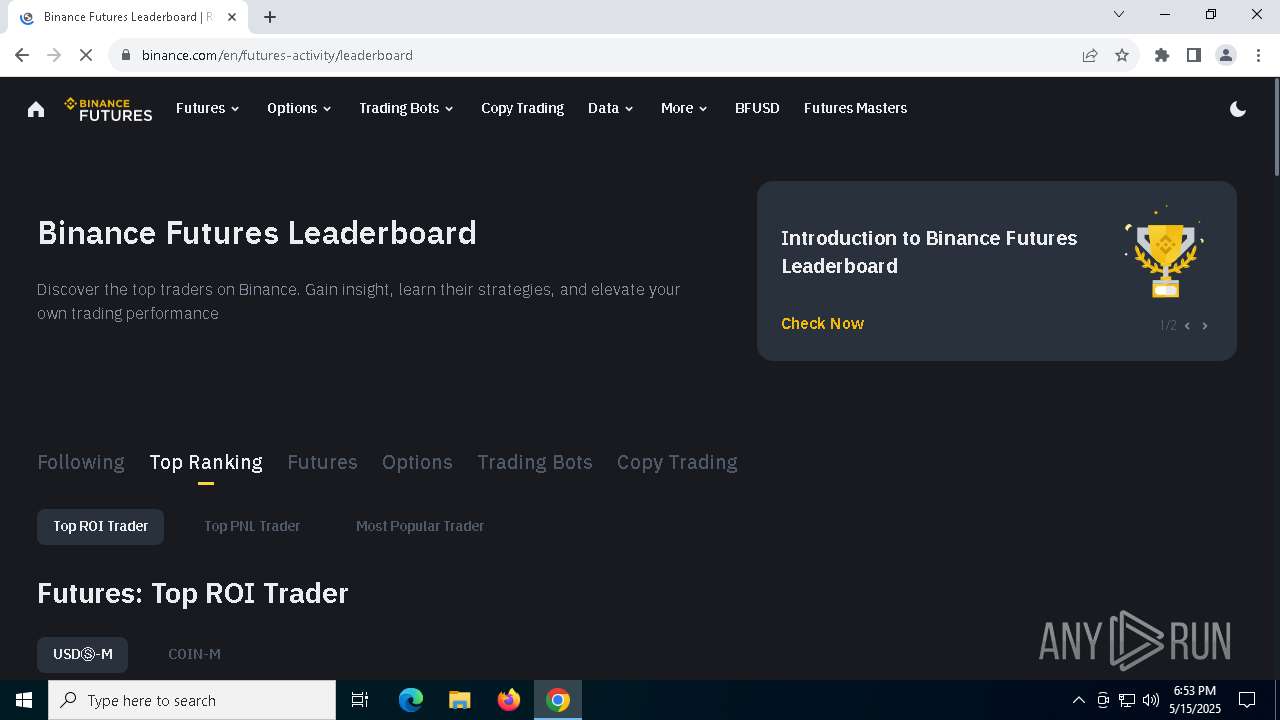Open Chrome extensions puzzle icon
The height and width of the screenshot is (720, 1280).
(x=1162, y=55)
